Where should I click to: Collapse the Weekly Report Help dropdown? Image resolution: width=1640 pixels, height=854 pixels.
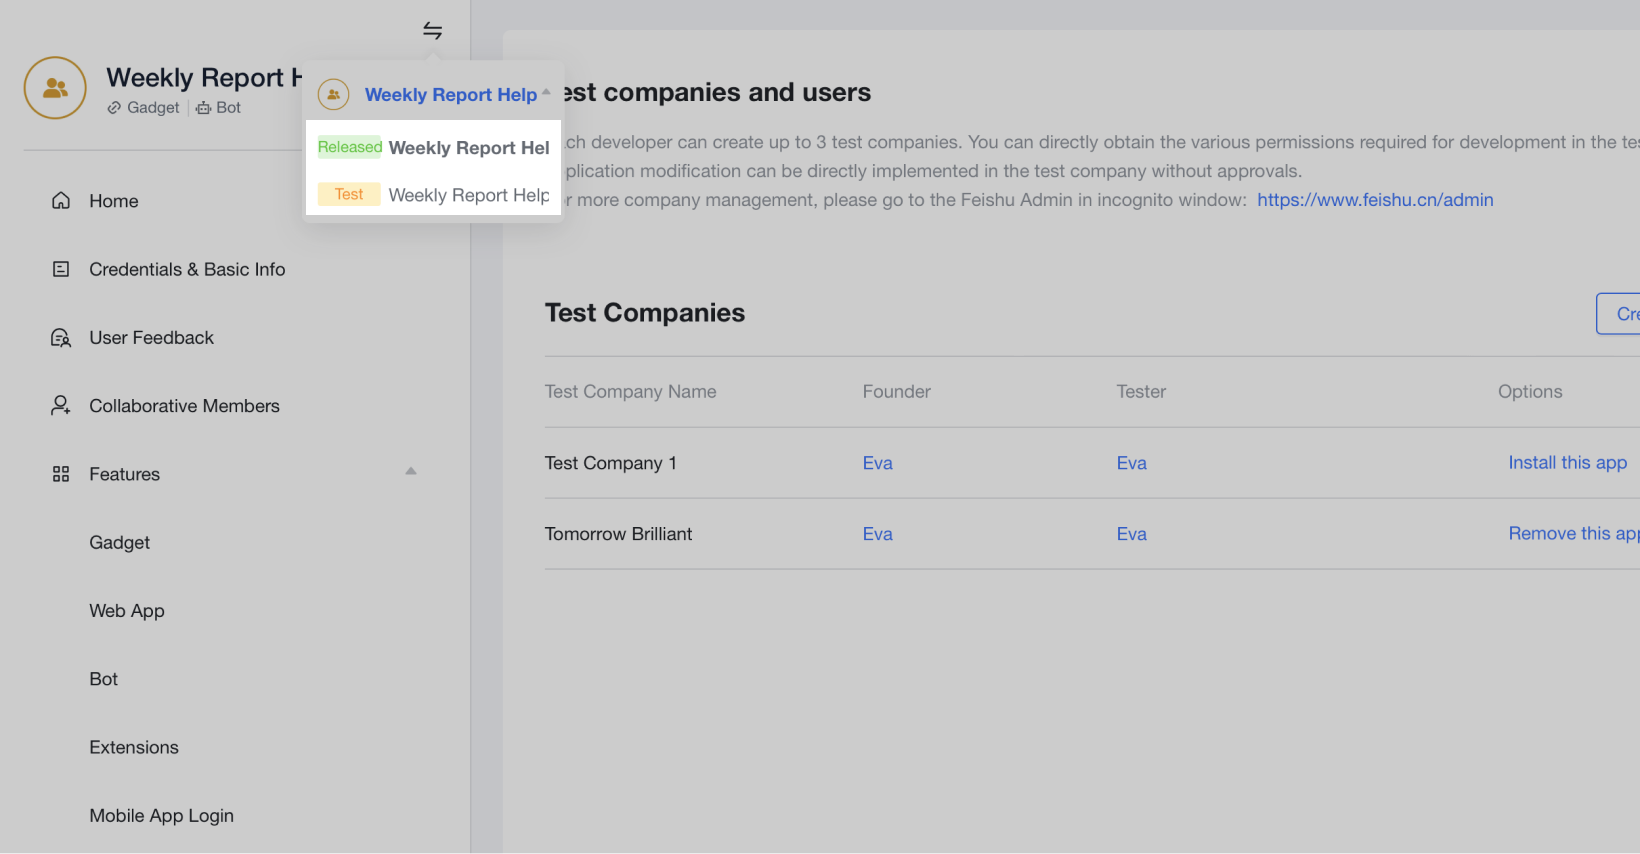[x=546, y=93]
